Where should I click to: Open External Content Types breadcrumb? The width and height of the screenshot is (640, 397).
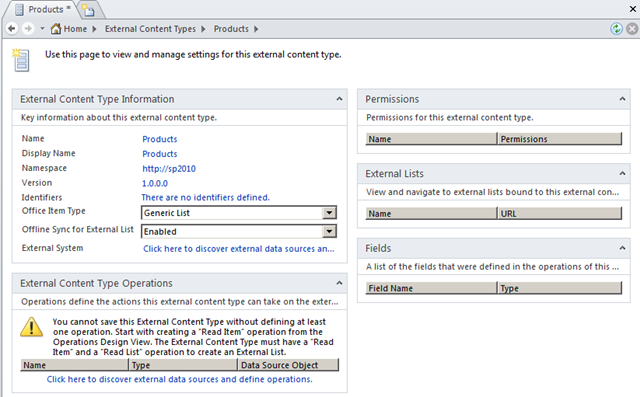[150, 29]
